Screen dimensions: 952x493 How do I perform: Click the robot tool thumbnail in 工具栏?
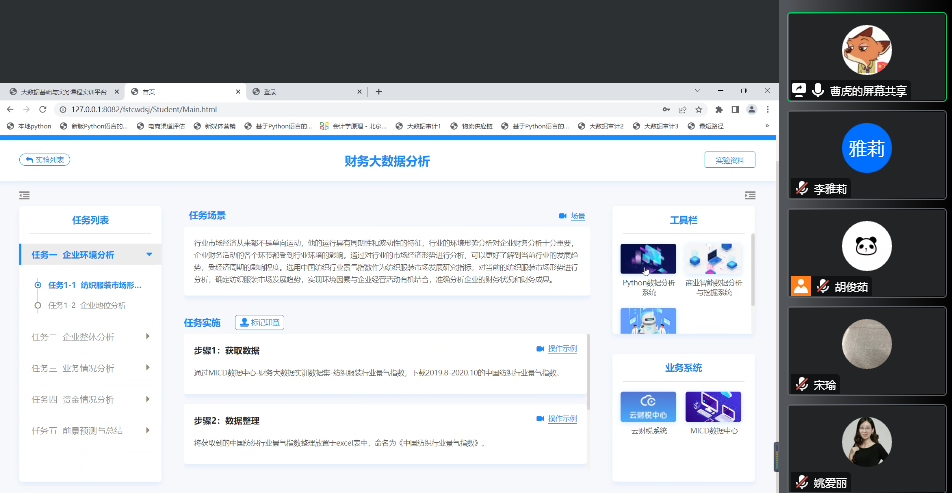point(647,320)
